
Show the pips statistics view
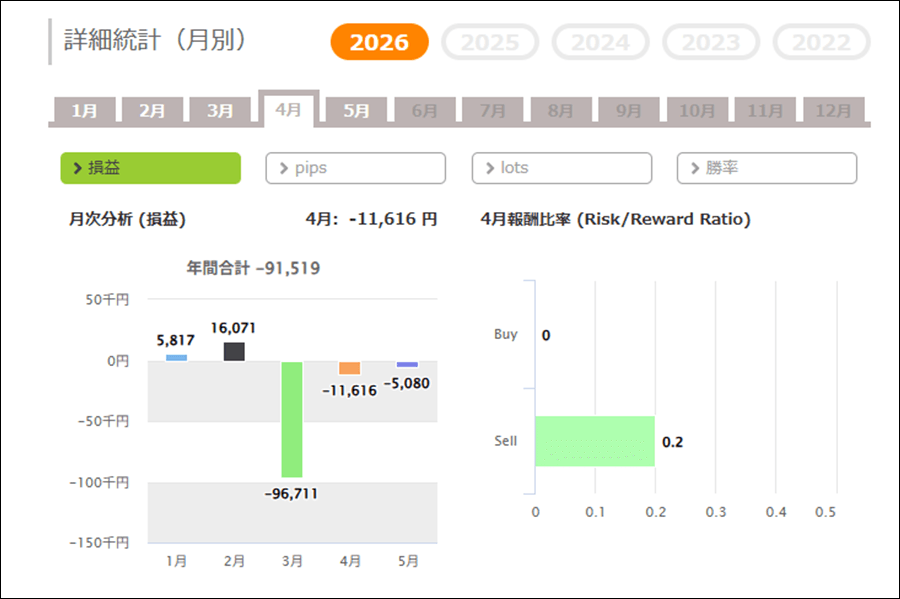pyautogui.click(x=355, y=168)
